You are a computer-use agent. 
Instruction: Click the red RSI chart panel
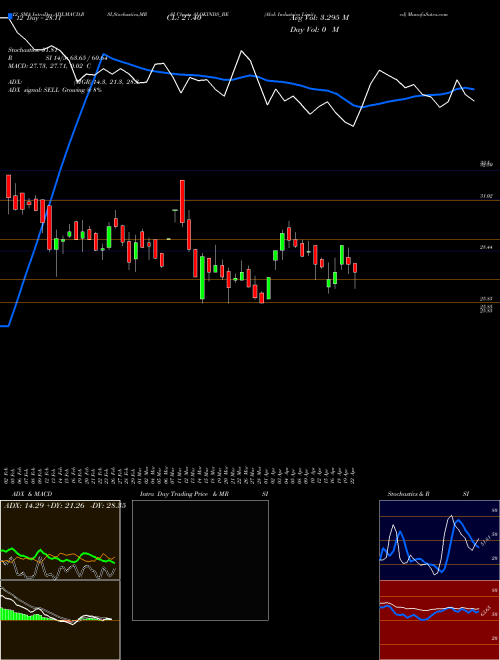click(439, 620)
